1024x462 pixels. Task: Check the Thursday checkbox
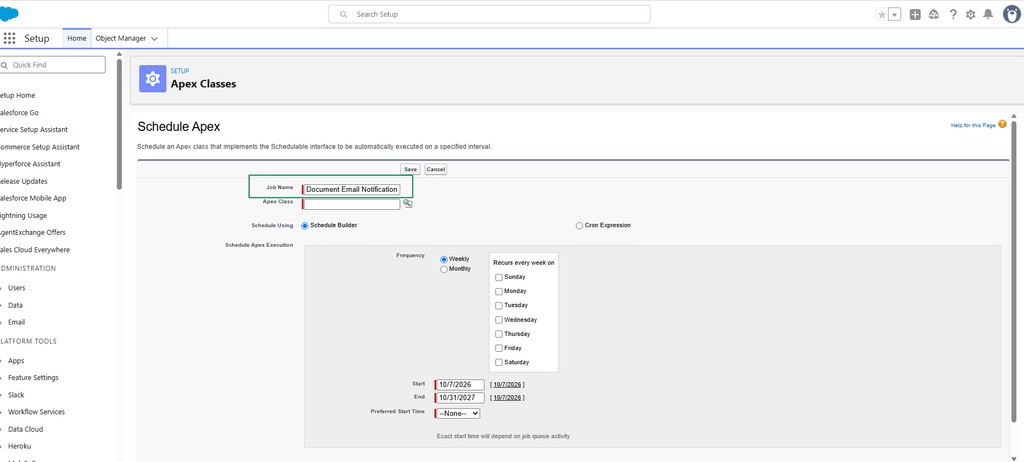499,334
